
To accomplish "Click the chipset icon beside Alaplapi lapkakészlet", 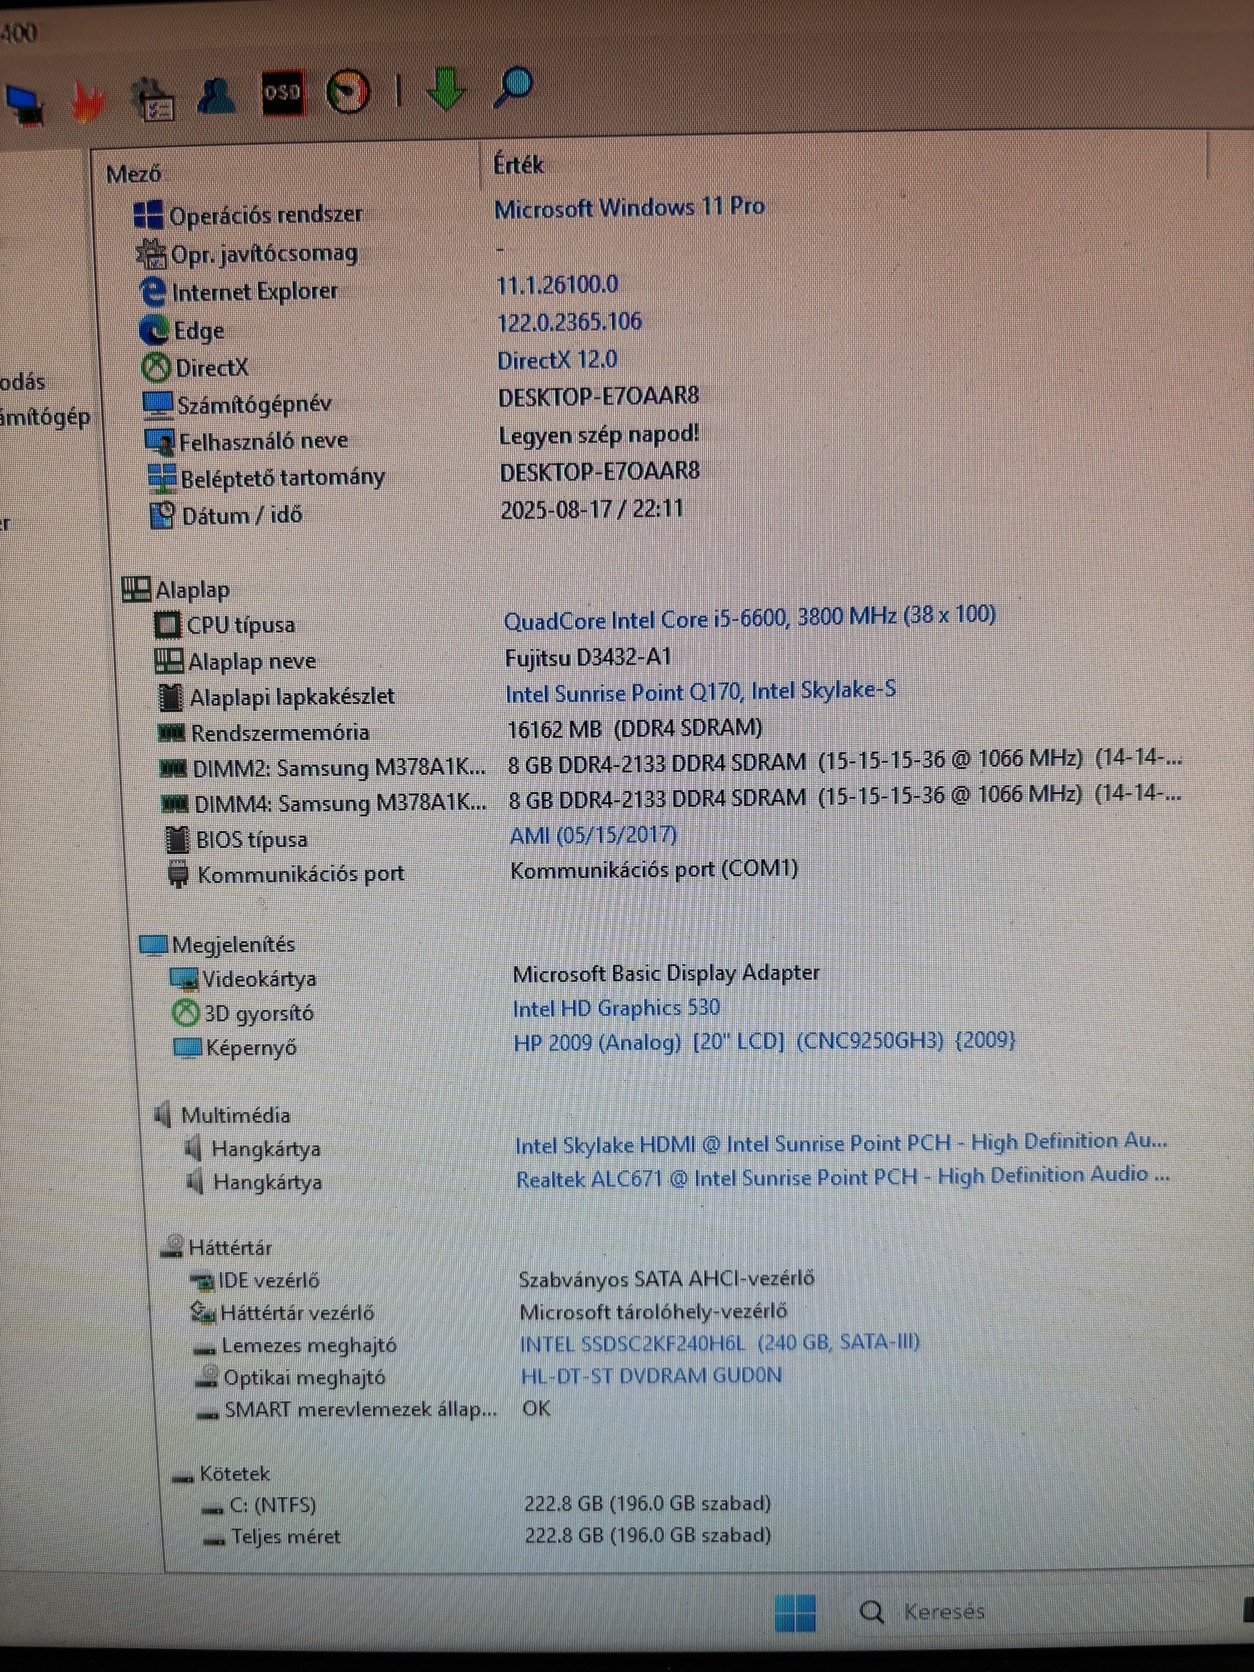I will tap(171, 697).
